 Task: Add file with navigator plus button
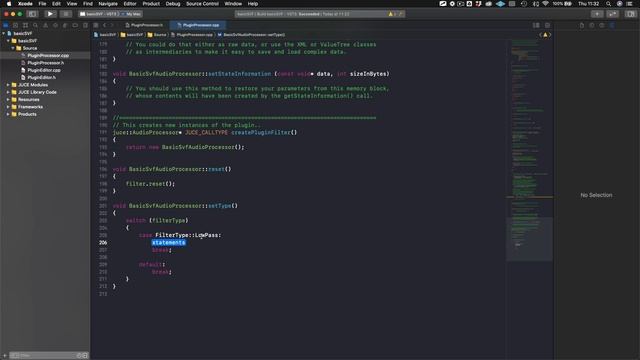pyautogui.click(x=5, y=356)
